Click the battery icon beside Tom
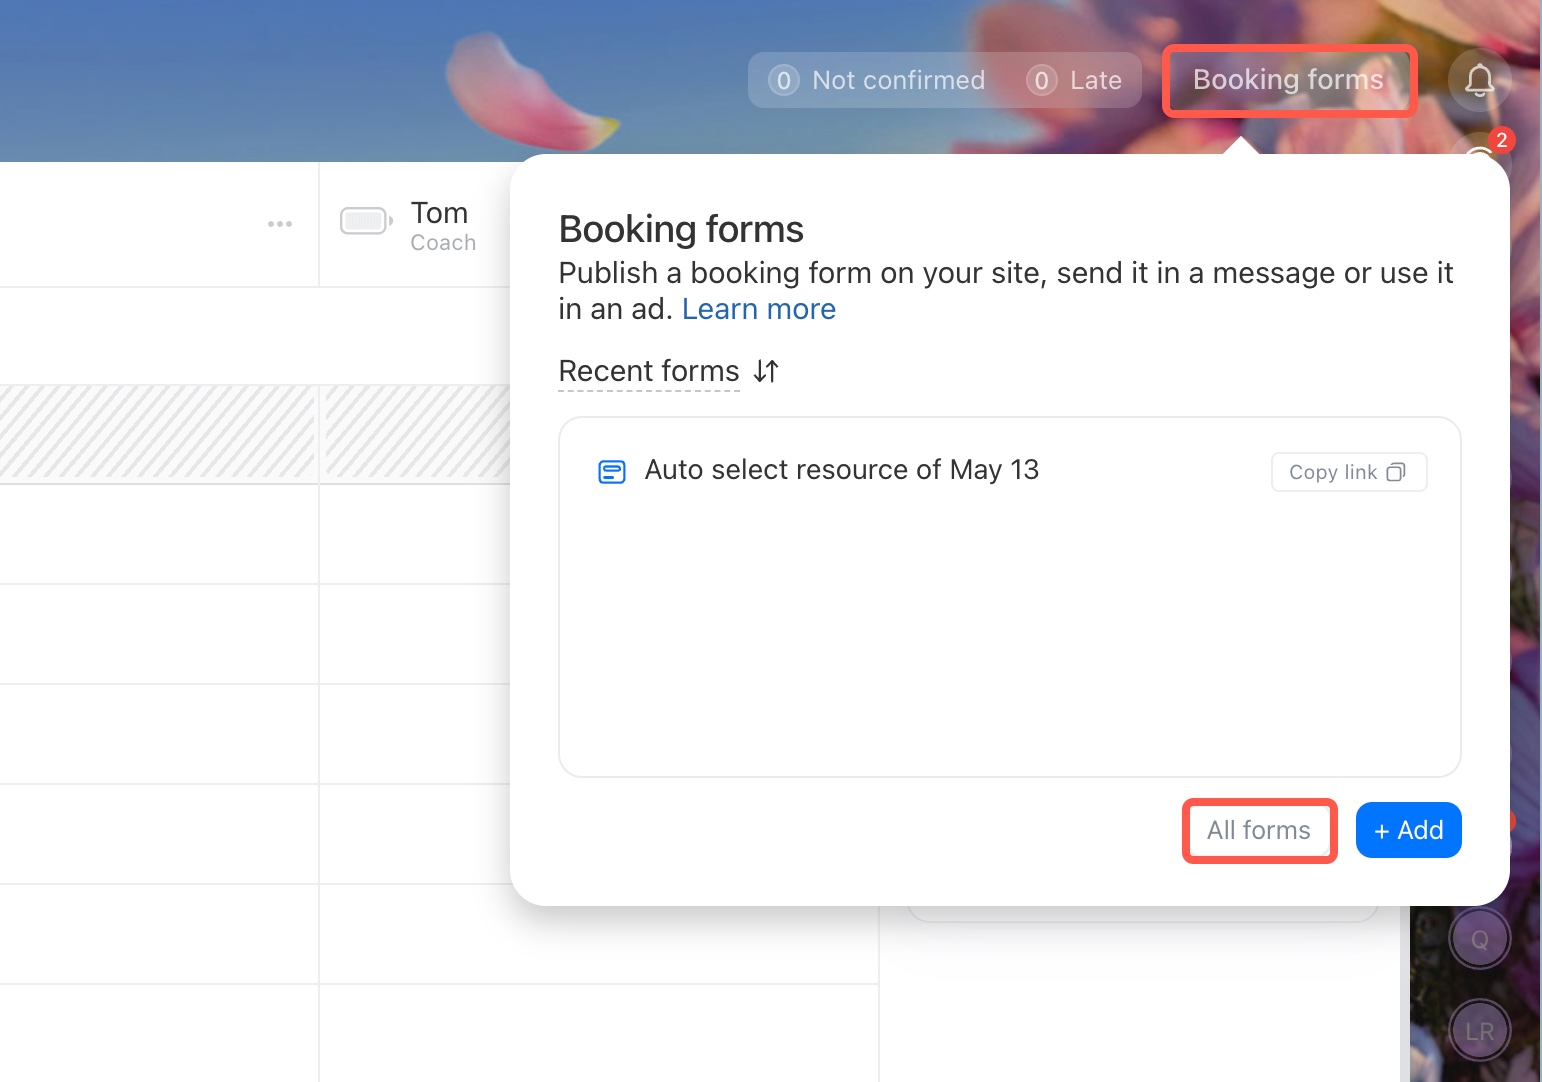The image size is (1542, 1082). click(x=365, y=221)
